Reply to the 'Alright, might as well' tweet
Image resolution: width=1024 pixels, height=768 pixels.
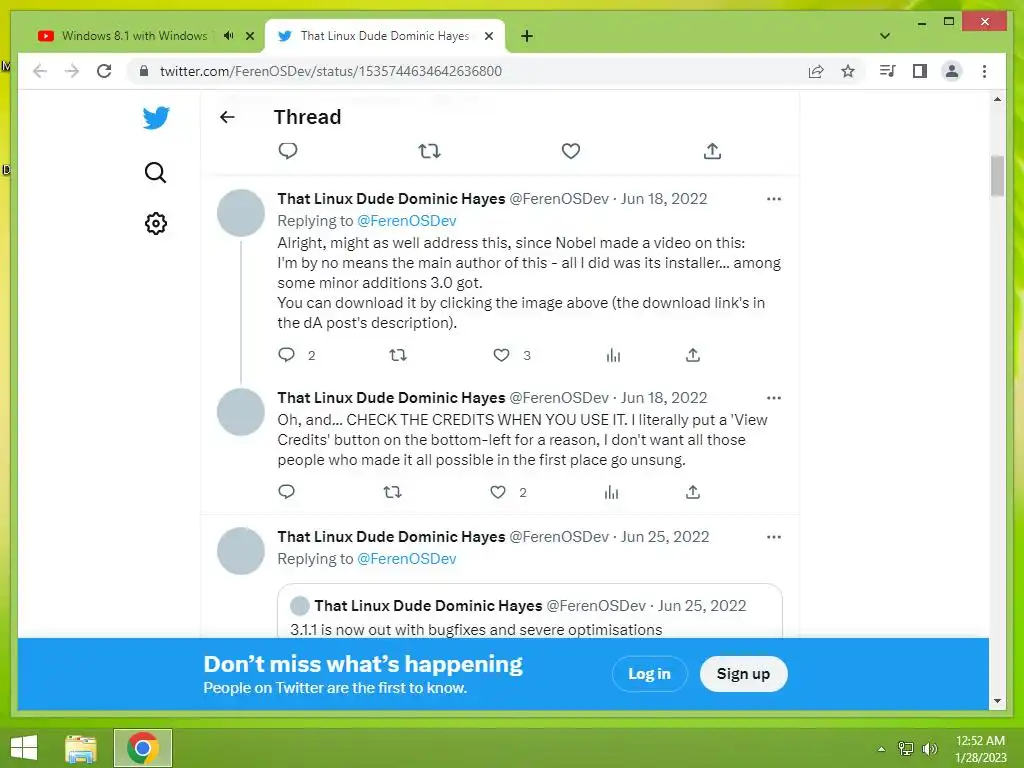pyautogui.click(x=287, y=355)
